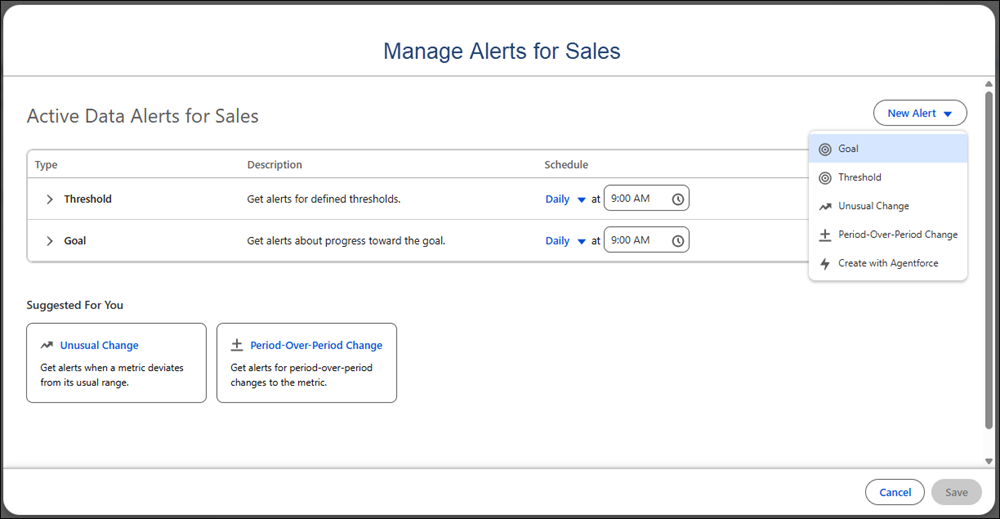The width and height of the screenshot is (1000, 519).
Task: Click the Threshold target icon in menu
Action: click(825, 178)
